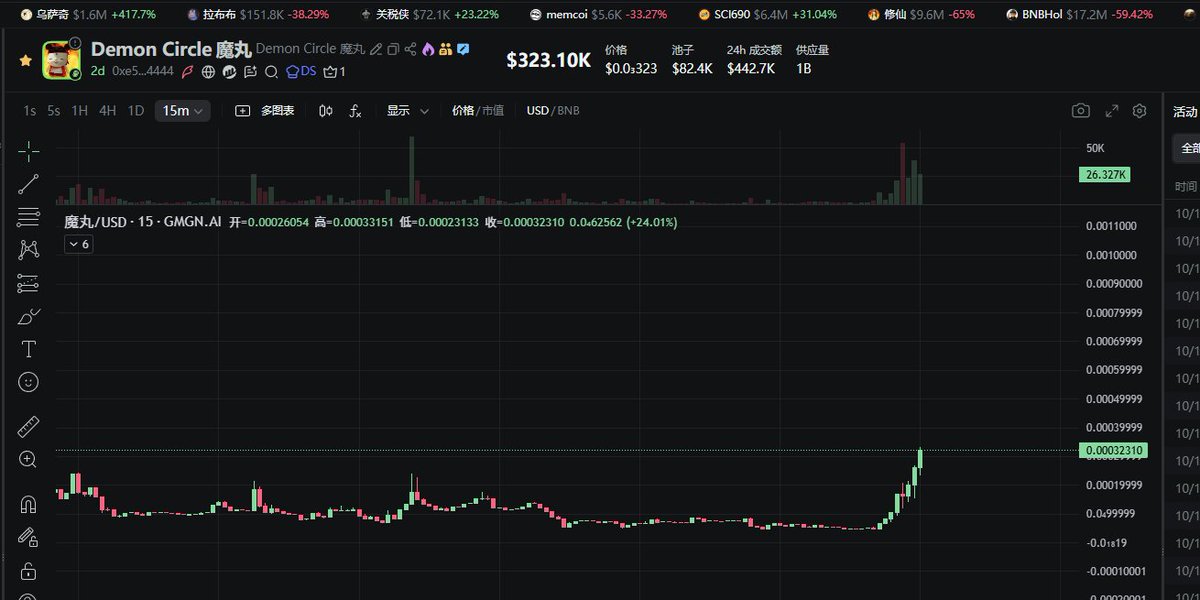The width and height of the screenshot is (1200, 600).
Task: Click the red feather icon beside address
Action: pyautogui.click(x=188, y=72)
